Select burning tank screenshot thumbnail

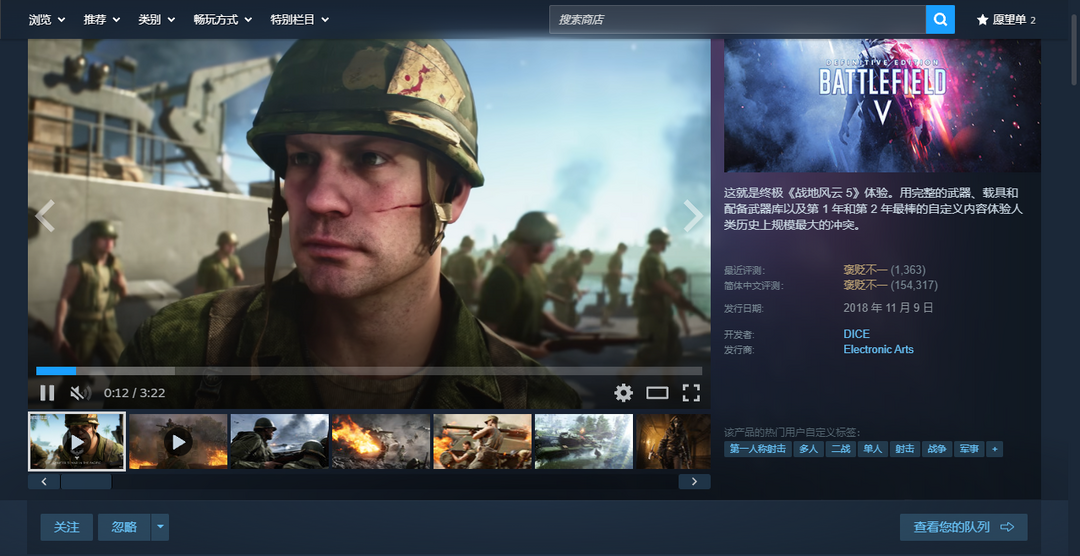point(381,442)
